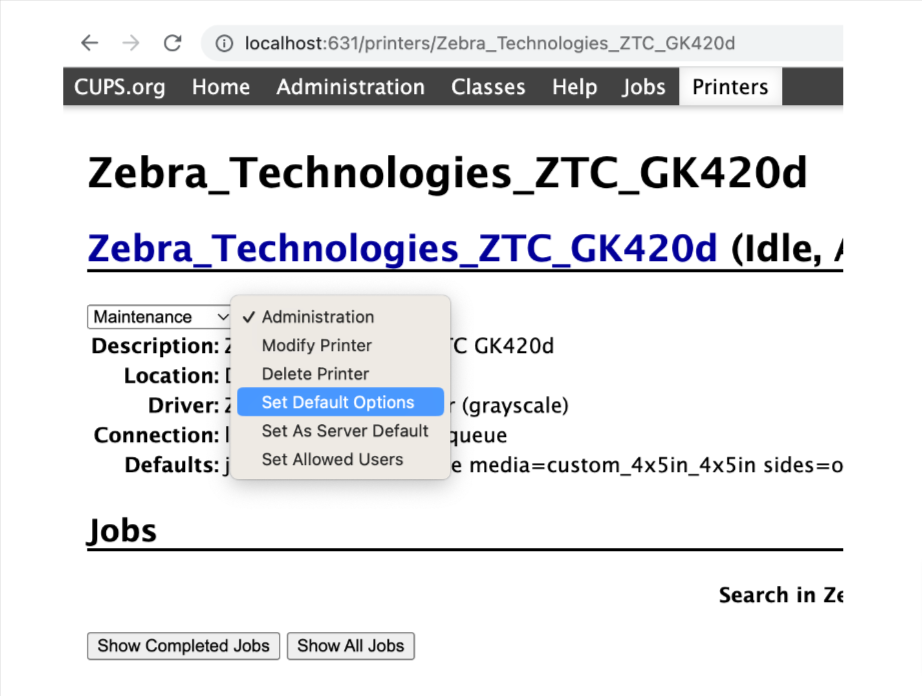Click the browser back arrow

(x=90, y=43)
